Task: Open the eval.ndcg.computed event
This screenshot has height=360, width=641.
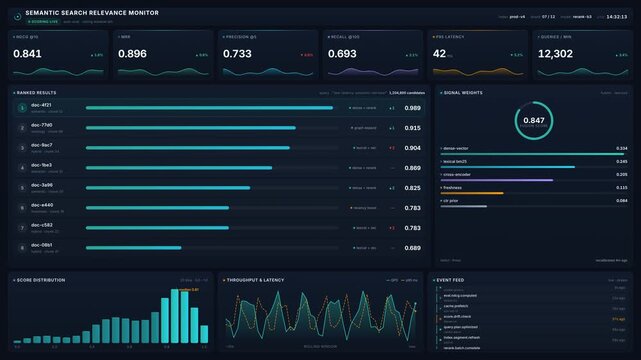Action: click(x=531, y=297)
